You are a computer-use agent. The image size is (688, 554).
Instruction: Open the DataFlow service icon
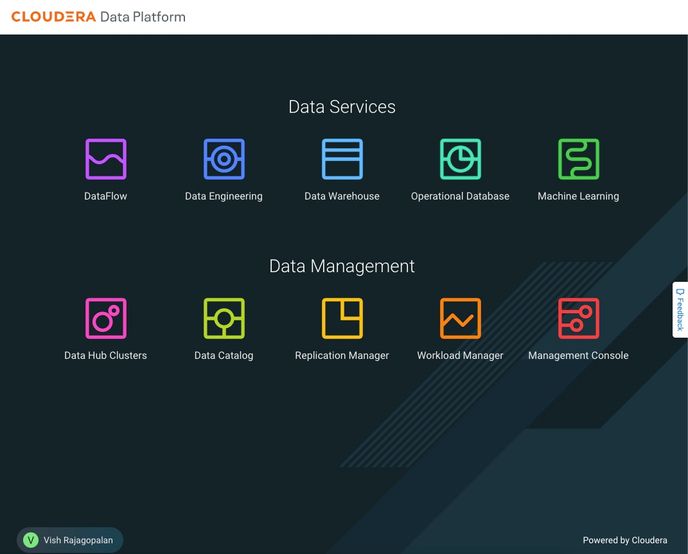106,159
